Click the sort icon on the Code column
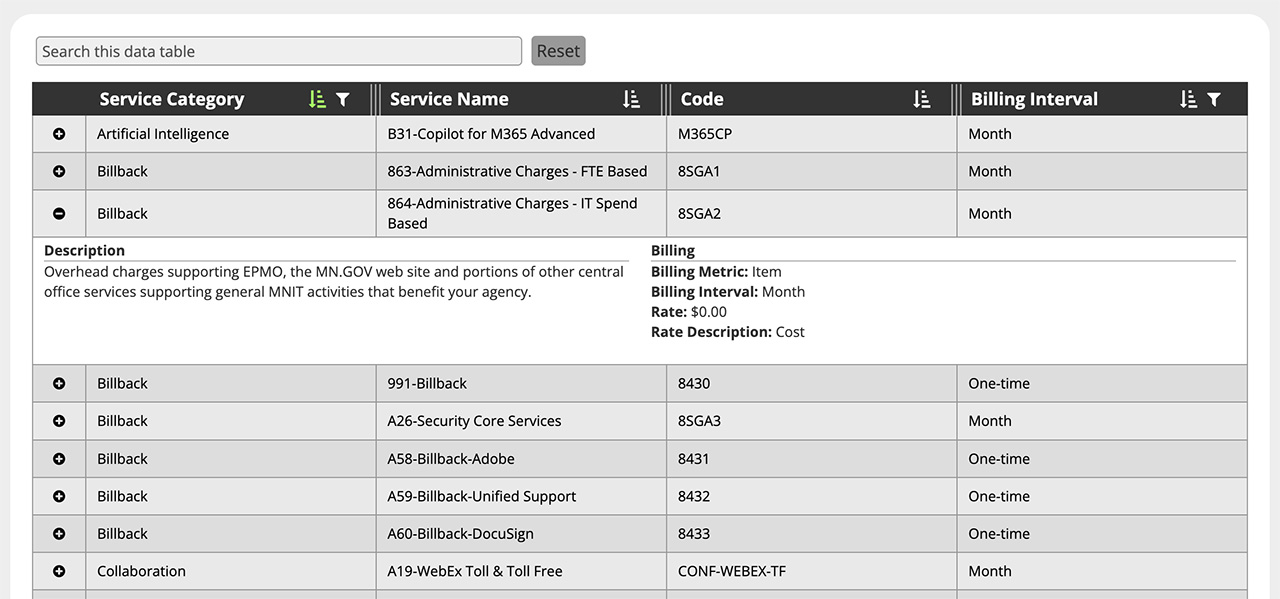Image resolution: width=1280 pixels, height=599 pixels. (920, 99)
